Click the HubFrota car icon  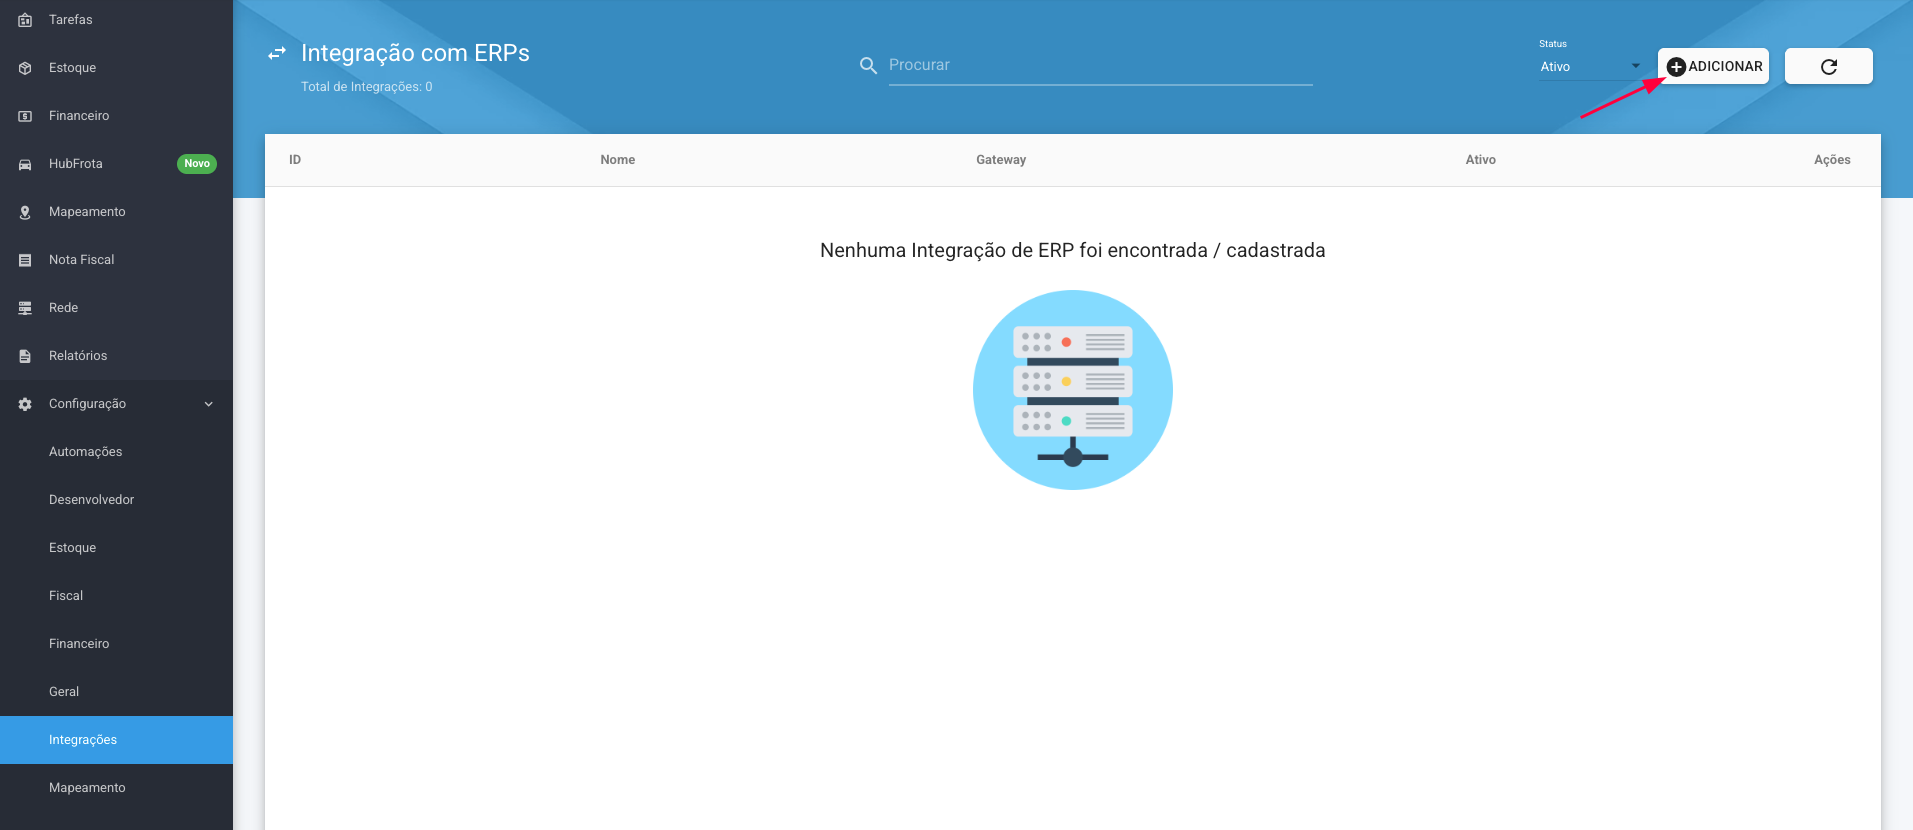coord(25,164)
